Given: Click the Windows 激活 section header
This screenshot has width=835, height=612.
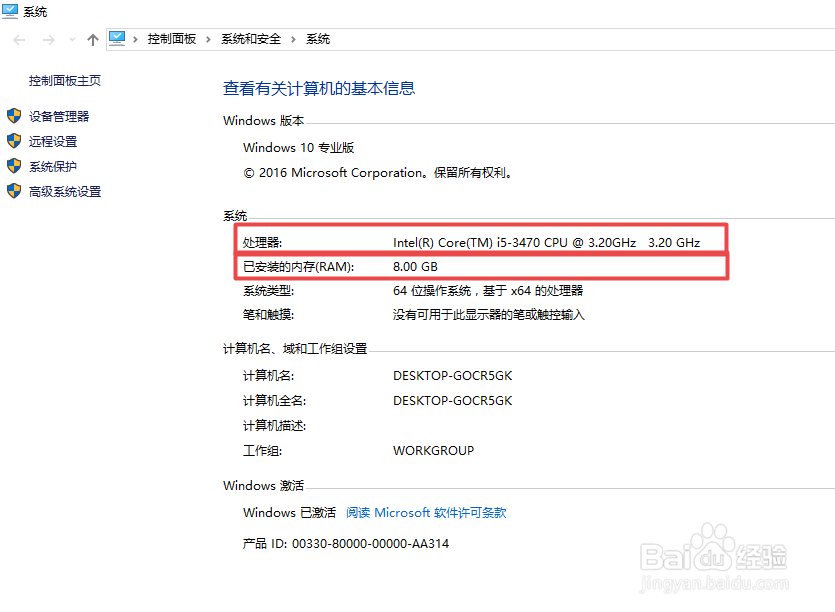Looking at the screenshot, I should 264,486.
